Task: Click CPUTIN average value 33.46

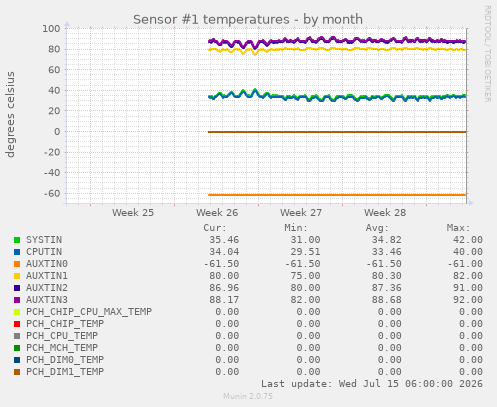Action: pos(386,252)
